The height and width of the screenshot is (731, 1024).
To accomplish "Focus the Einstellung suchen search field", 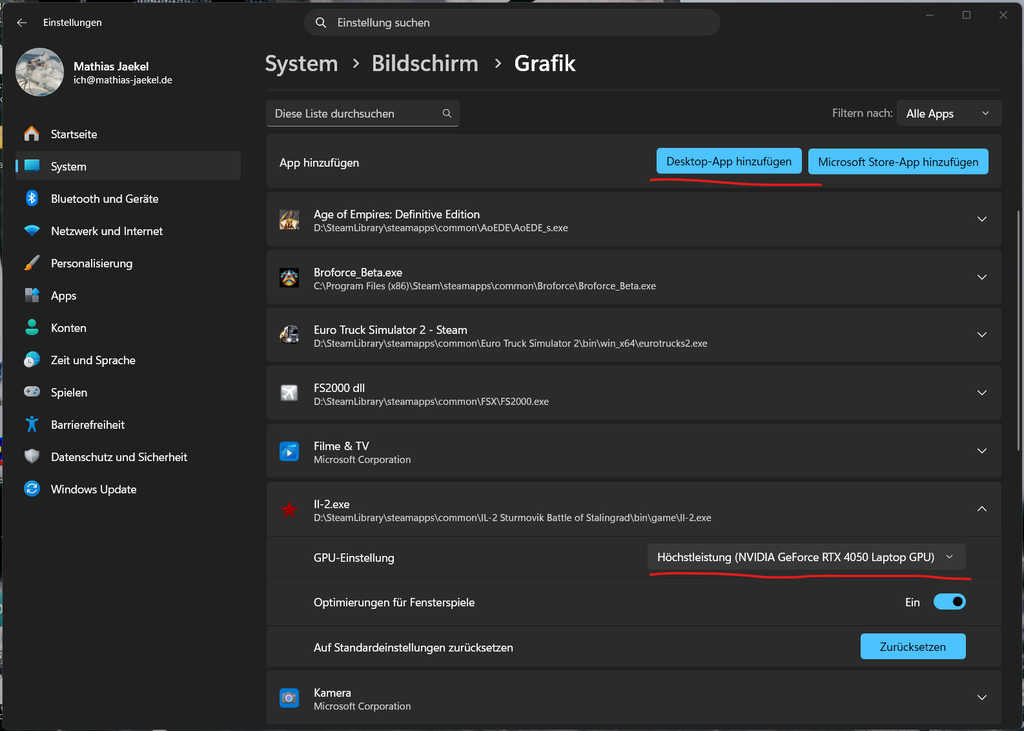I will 512,23.
